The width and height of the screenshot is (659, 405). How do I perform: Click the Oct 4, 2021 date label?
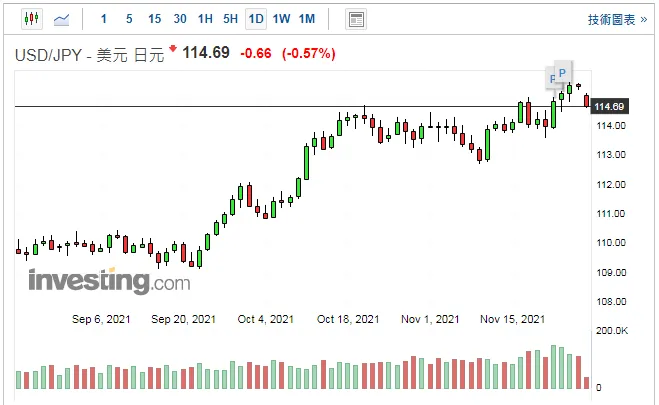pyautogui.click(x=265, y=319)
